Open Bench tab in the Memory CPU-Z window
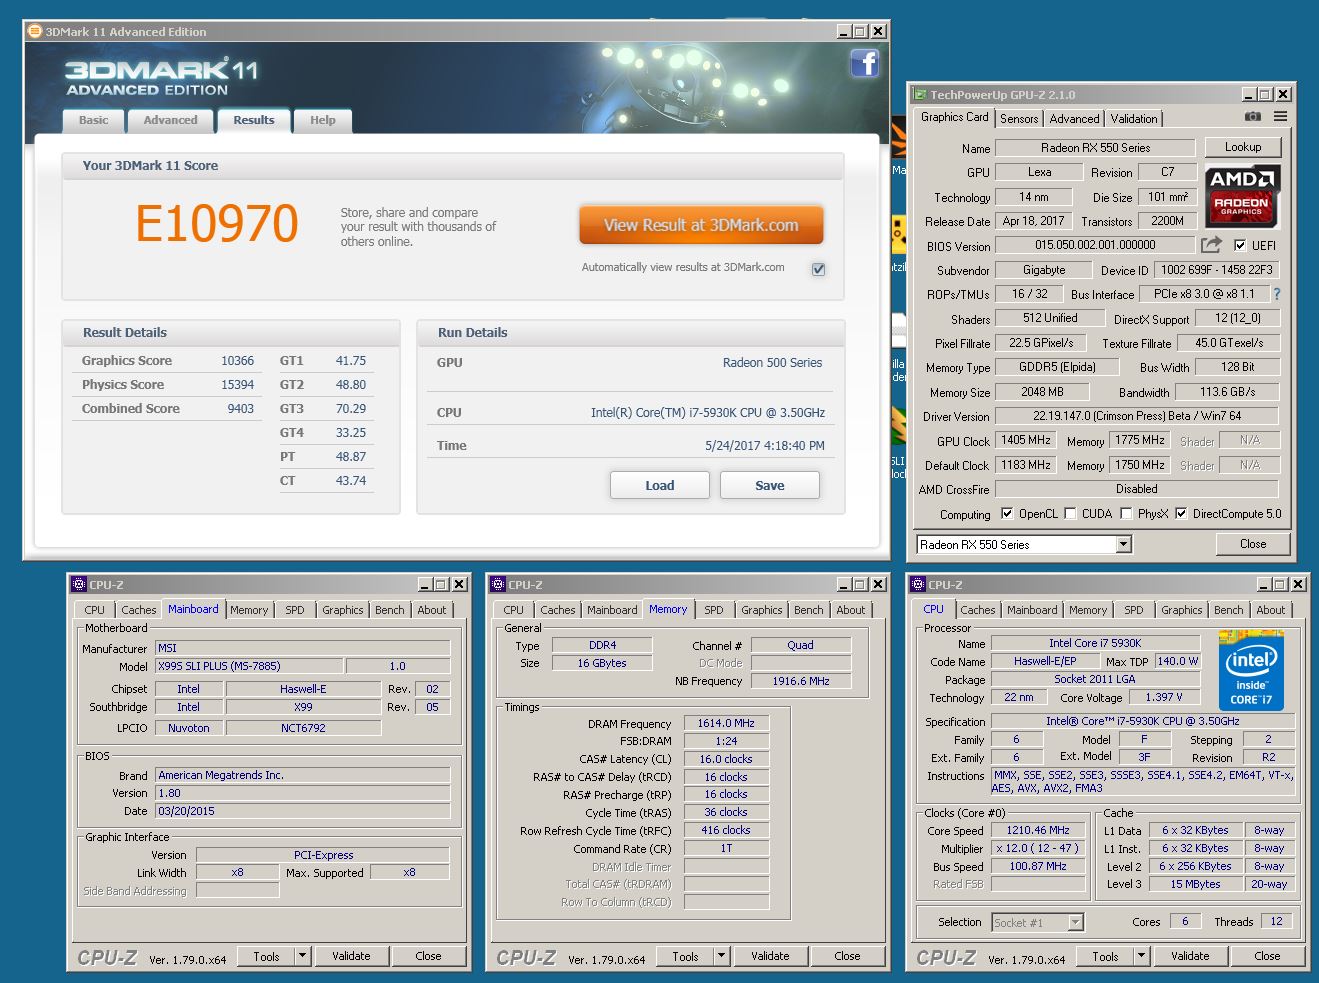Image resolution: width=1319 pixels, height=983 pixels. coord(809,610)
